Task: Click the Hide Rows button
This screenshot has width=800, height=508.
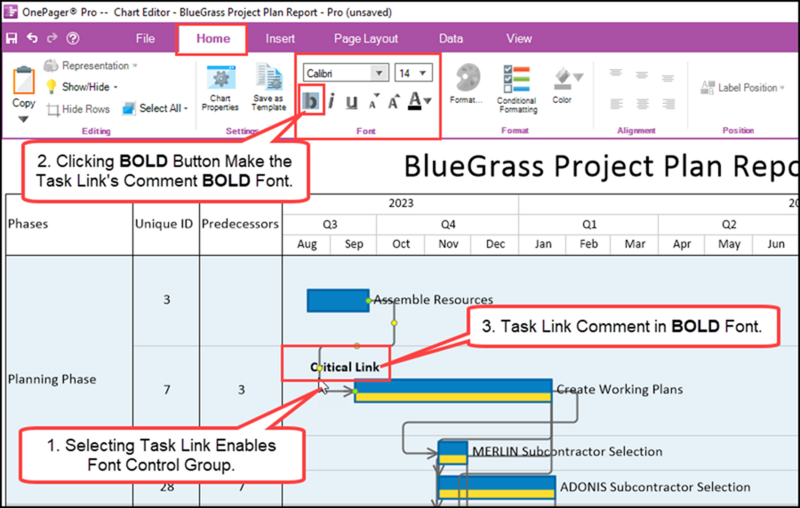Action: tap(78, 109)
